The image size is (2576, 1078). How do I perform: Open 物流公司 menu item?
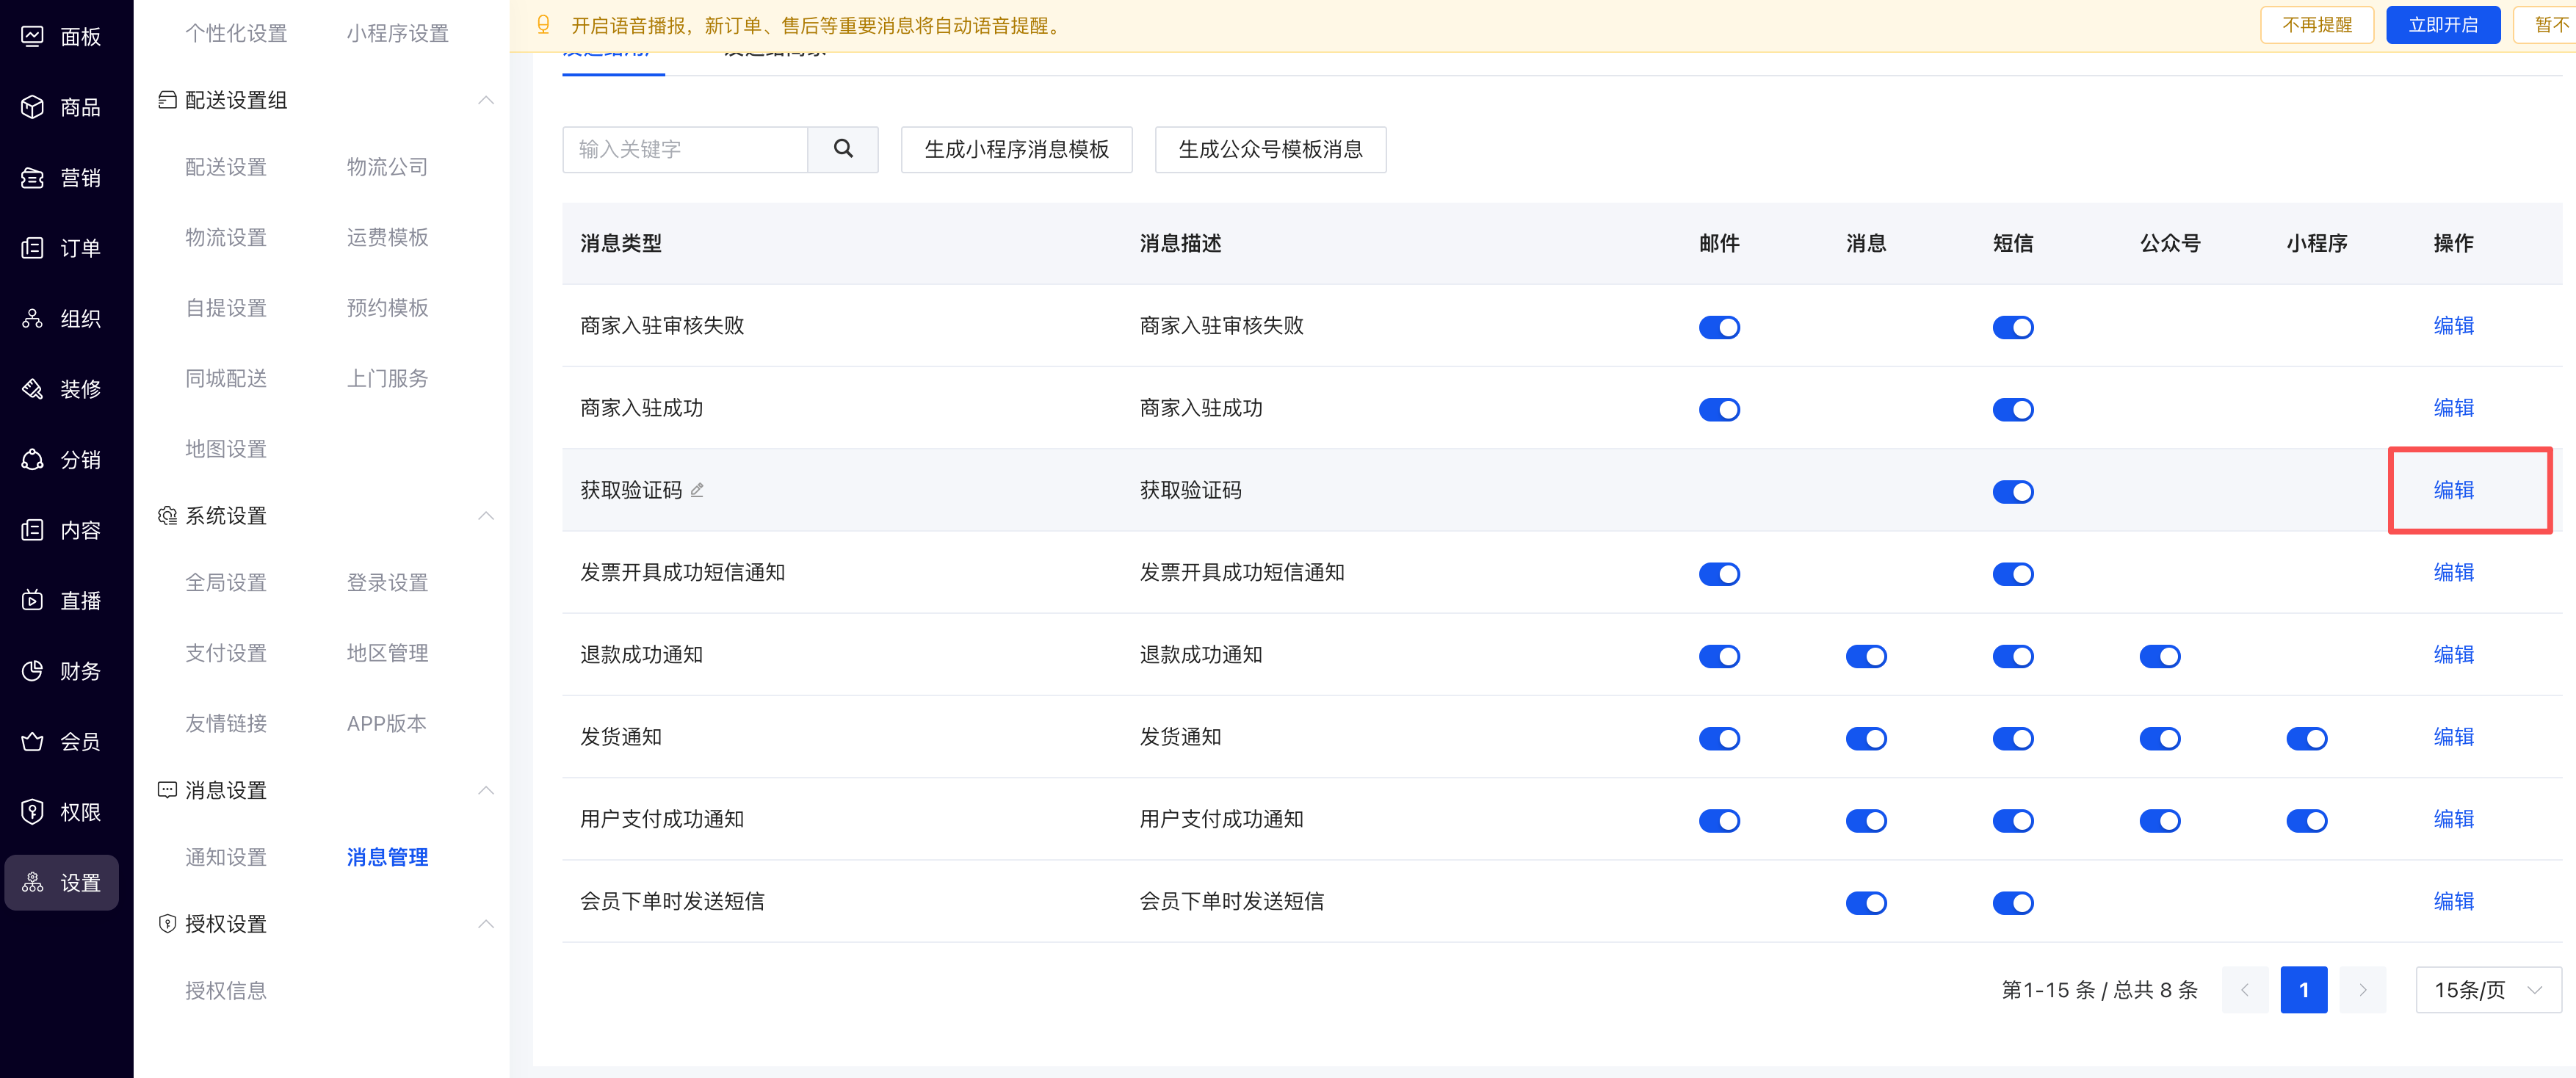coord(387,167)
